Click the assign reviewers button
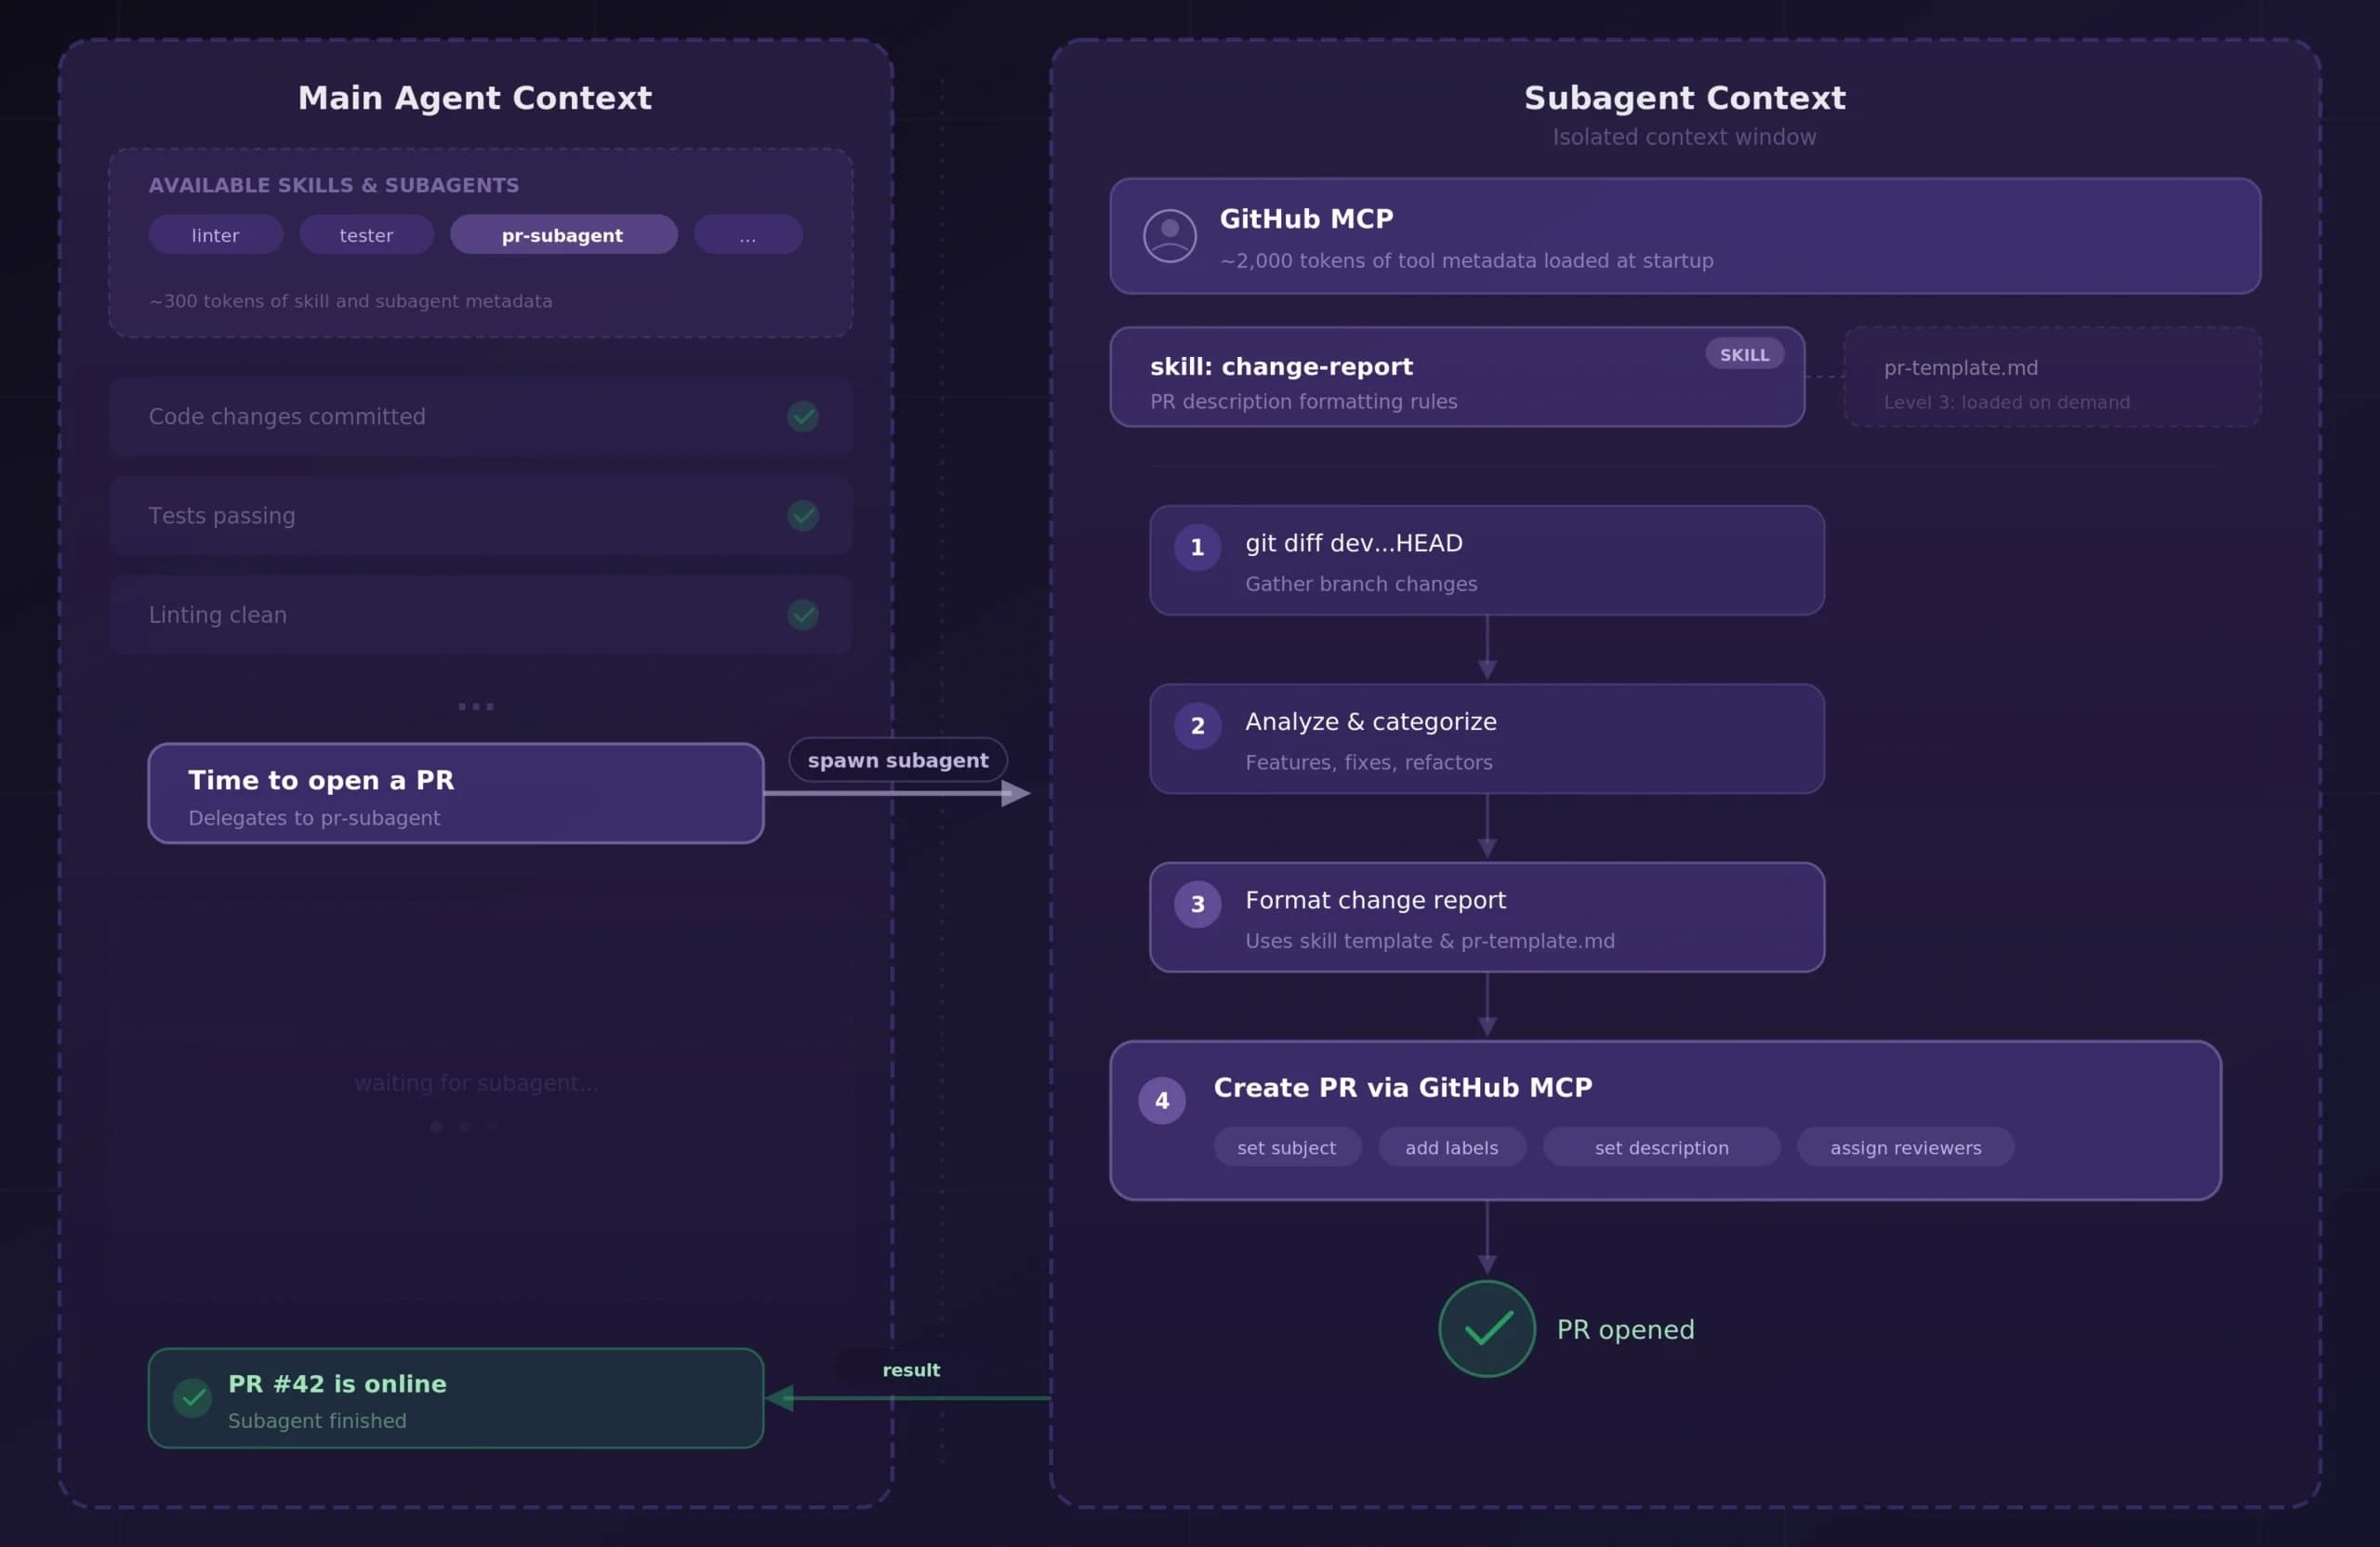 point(1904,1147)
